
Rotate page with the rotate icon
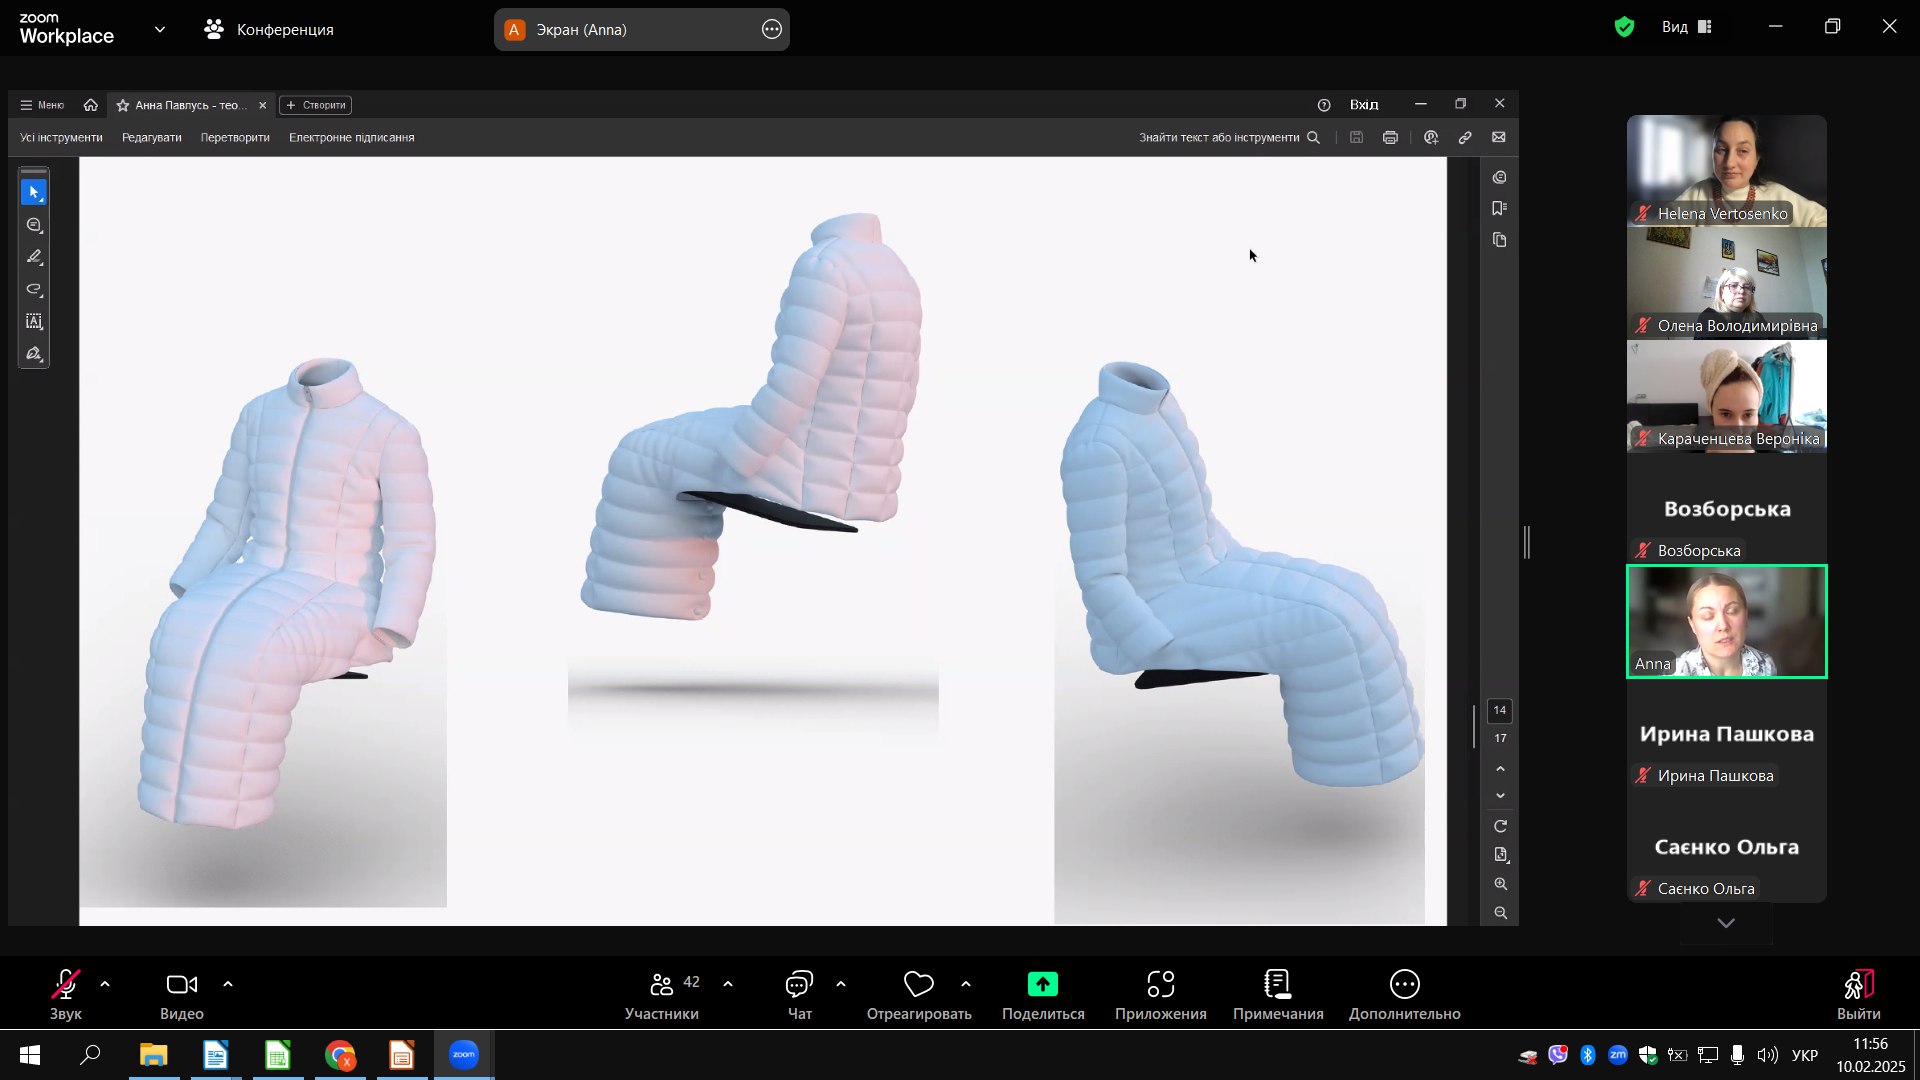[x=1500, y=826]
